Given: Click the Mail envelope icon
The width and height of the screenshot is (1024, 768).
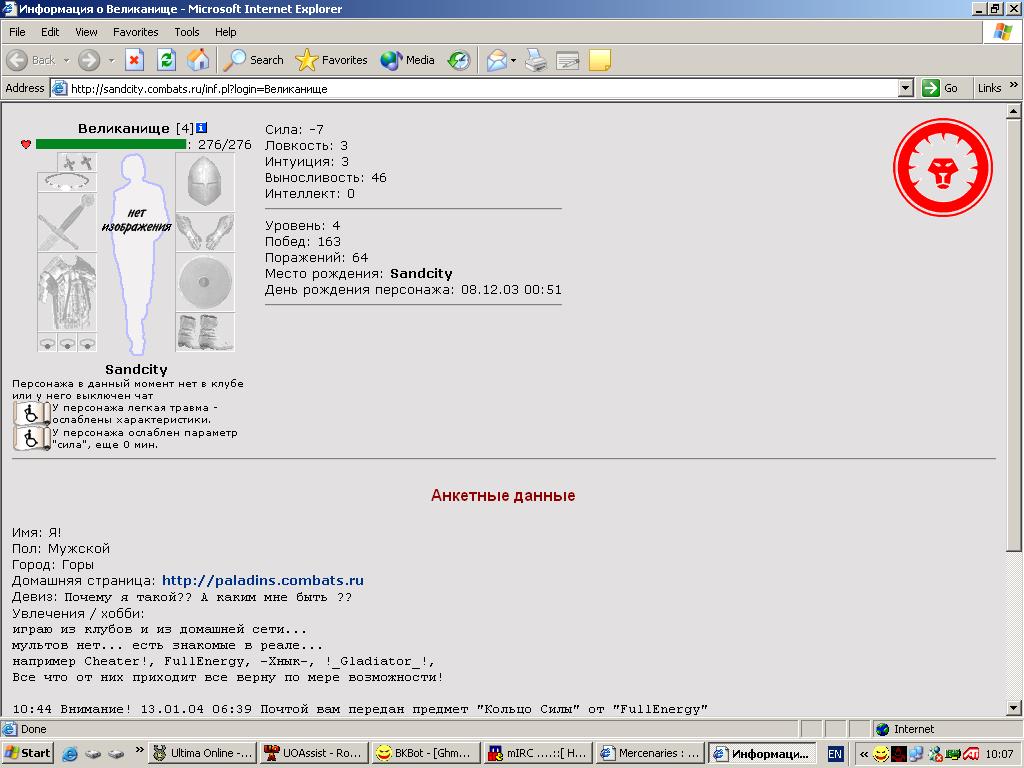Looking at the screenshot, I should point(496,60).
